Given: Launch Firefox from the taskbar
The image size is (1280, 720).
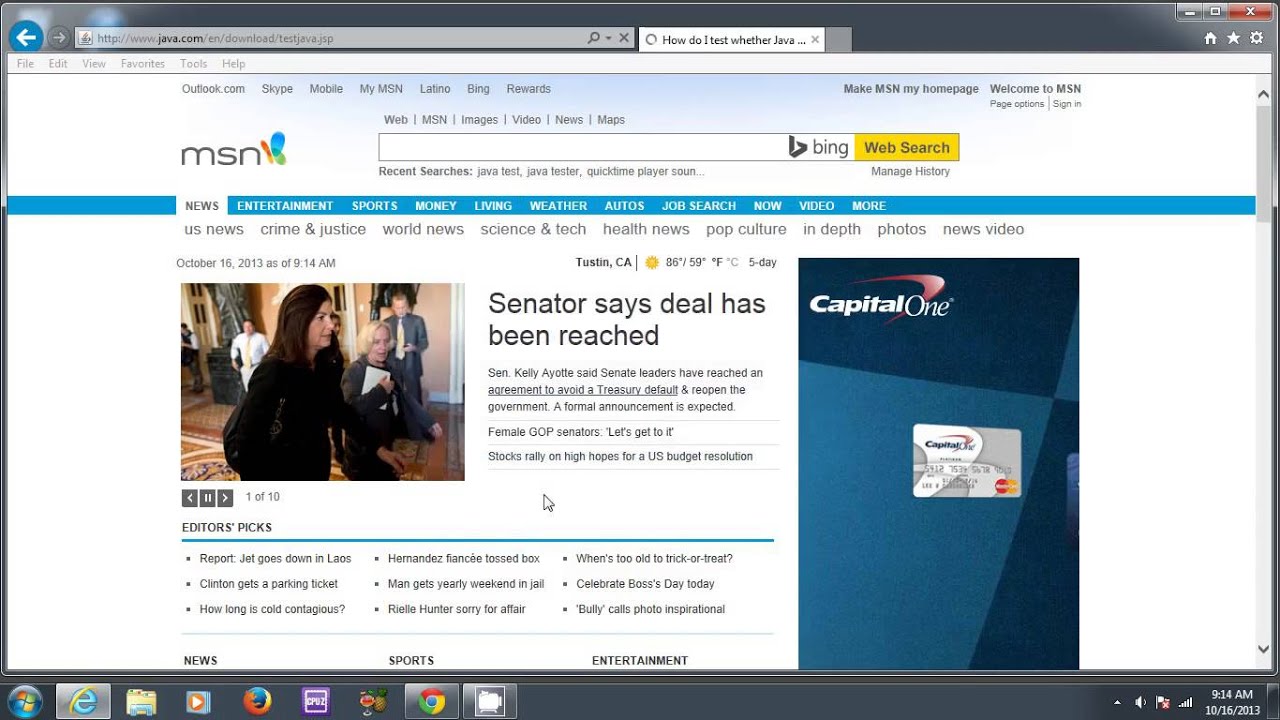Looking at the screenshot, I should [x=257, y=702].
